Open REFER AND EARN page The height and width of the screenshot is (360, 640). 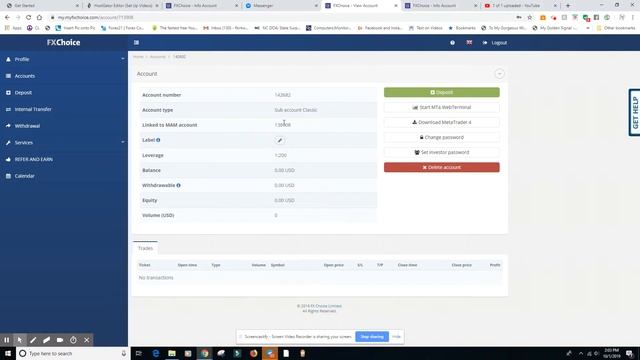(x=33, y=159)
